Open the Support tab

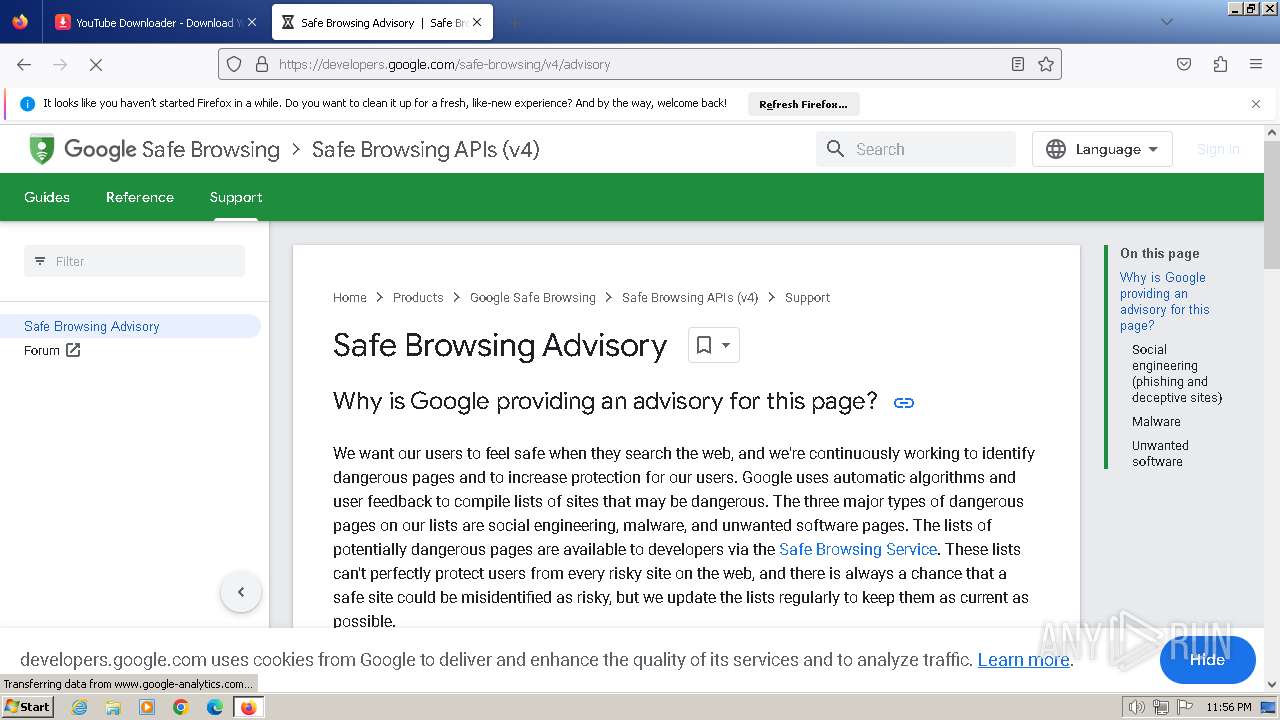[x=236, y=197]
